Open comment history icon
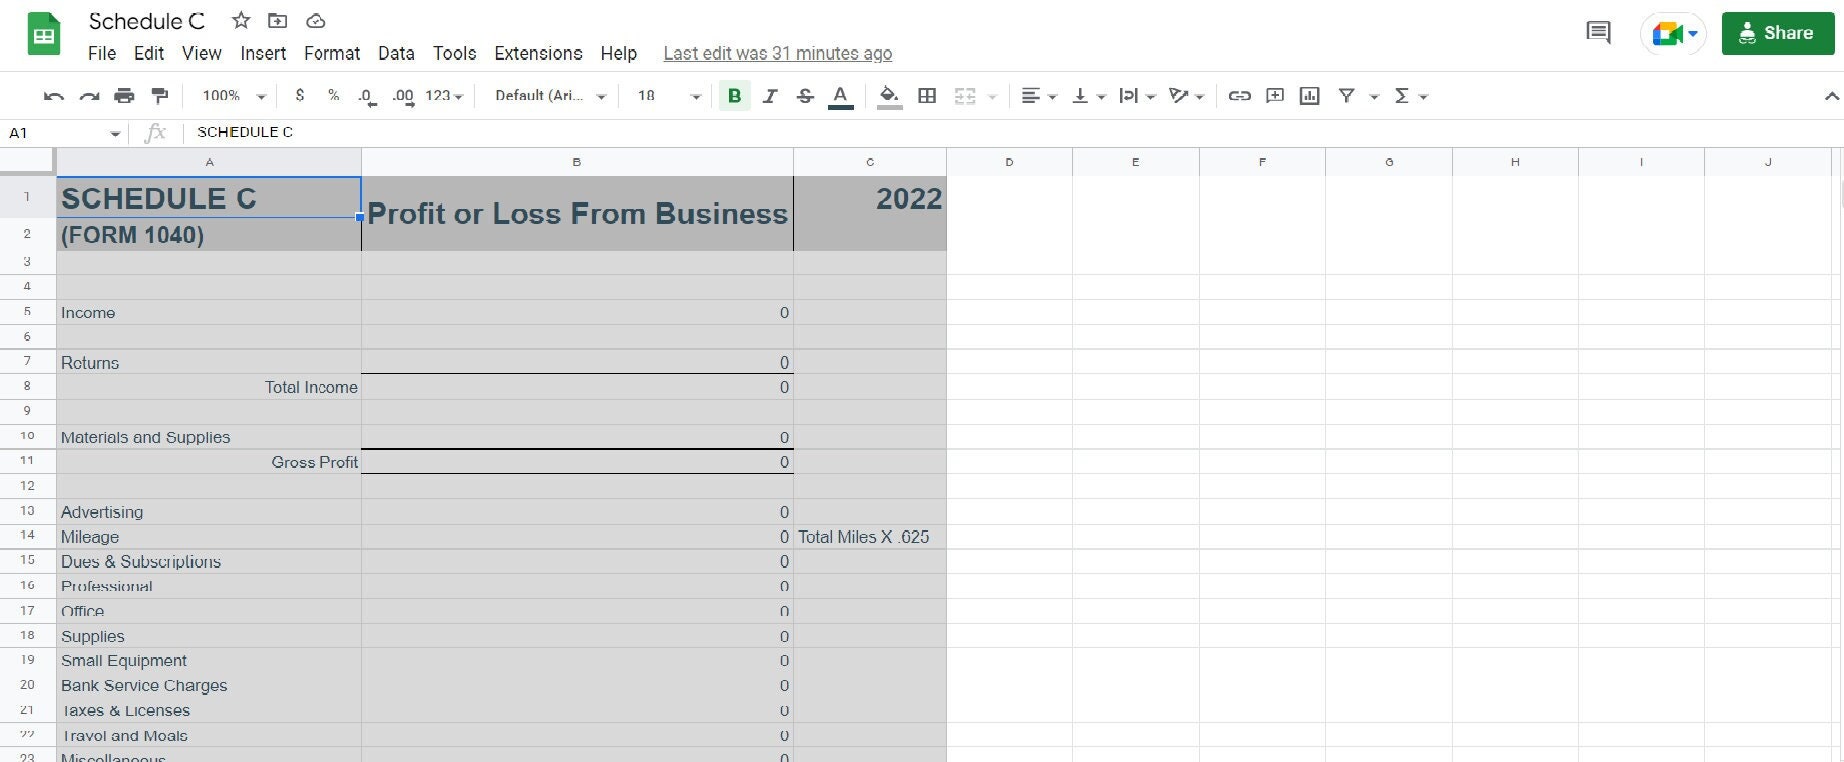Screen dimensions: 1844x762 coord(1599,33)
